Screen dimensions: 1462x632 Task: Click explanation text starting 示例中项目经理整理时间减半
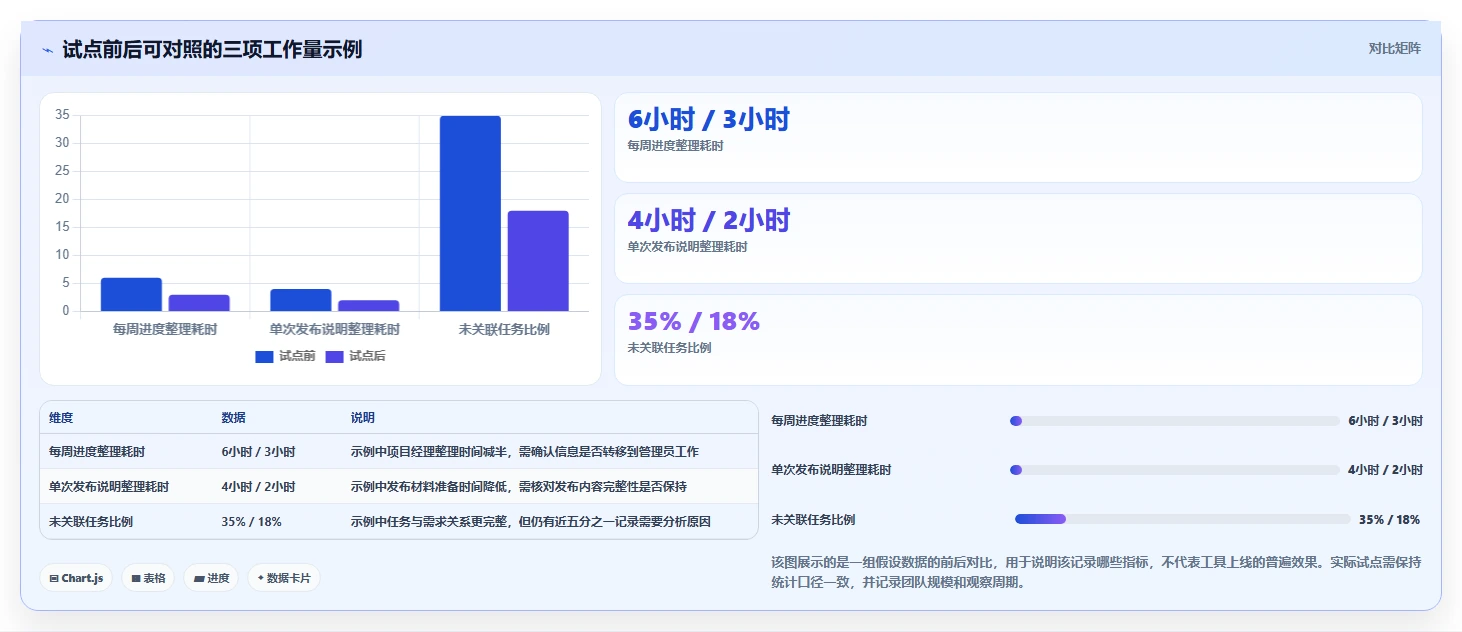(x=524, y=452)
